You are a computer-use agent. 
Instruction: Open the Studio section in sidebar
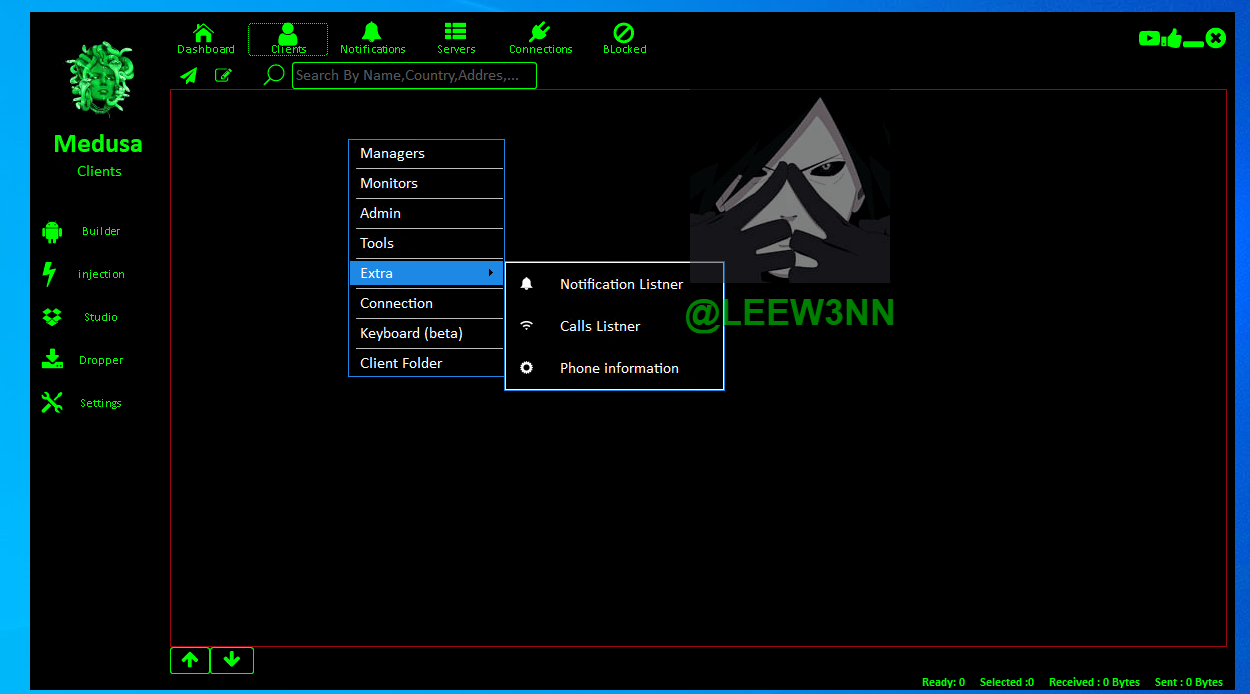click(100, 317)
